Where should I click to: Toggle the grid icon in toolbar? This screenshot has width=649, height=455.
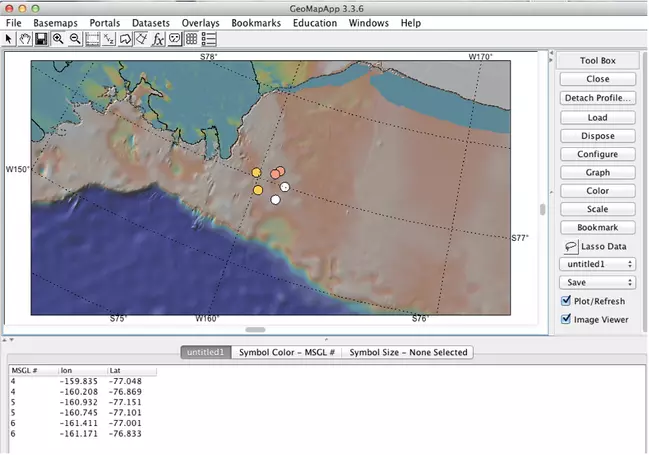coord(192,39)
